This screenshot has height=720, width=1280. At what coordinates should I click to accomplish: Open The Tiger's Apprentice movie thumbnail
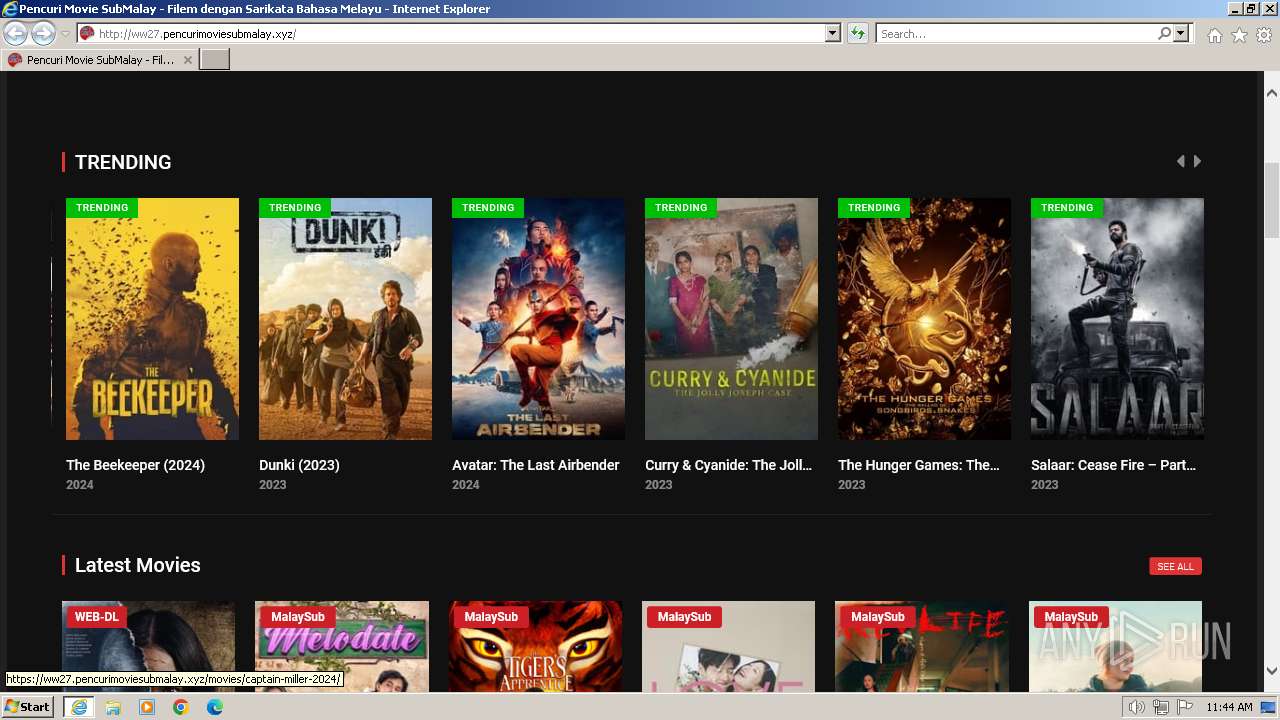pyautogui.click(x=535, y=646)
